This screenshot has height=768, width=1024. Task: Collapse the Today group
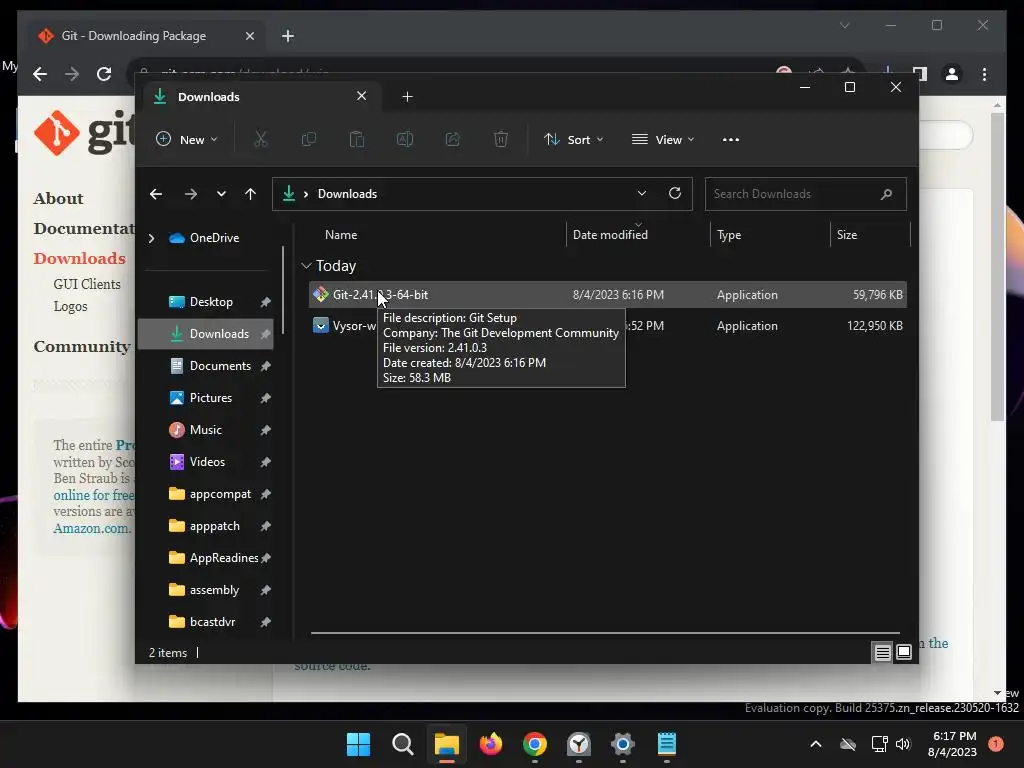tap(306, 266)
